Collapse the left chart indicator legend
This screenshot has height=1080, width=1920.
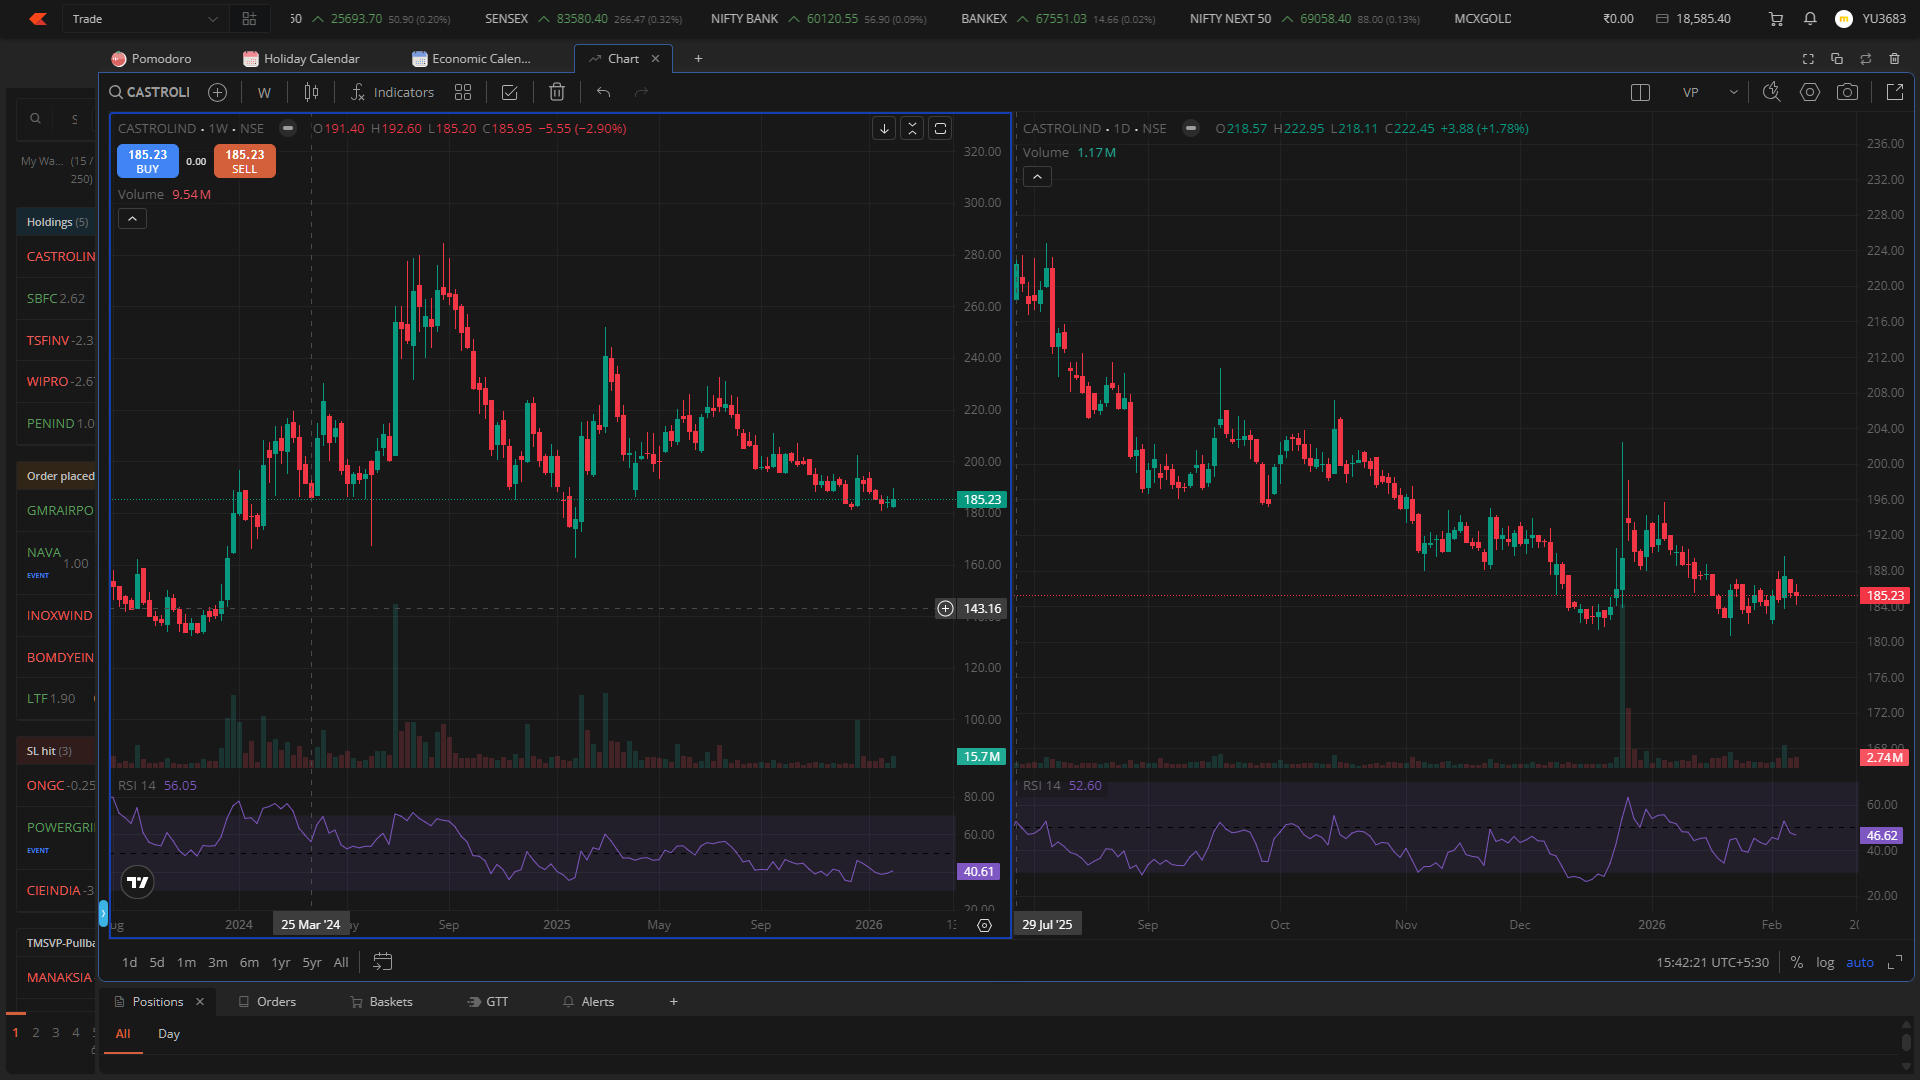[132, 218]
